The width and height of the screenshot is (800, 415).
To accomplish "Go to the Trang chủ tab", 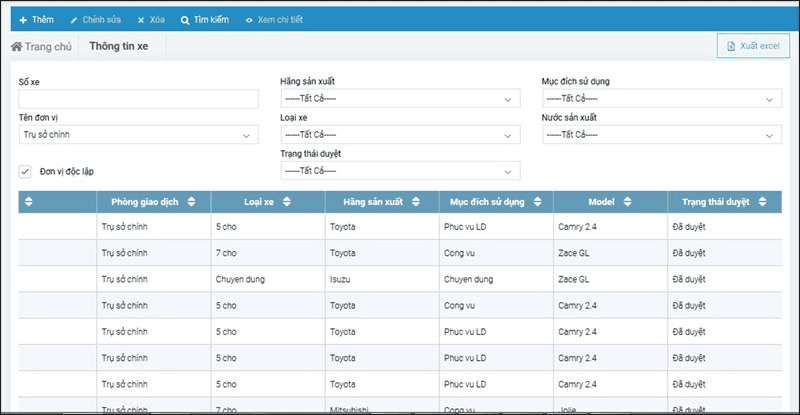I will point(42,46).
